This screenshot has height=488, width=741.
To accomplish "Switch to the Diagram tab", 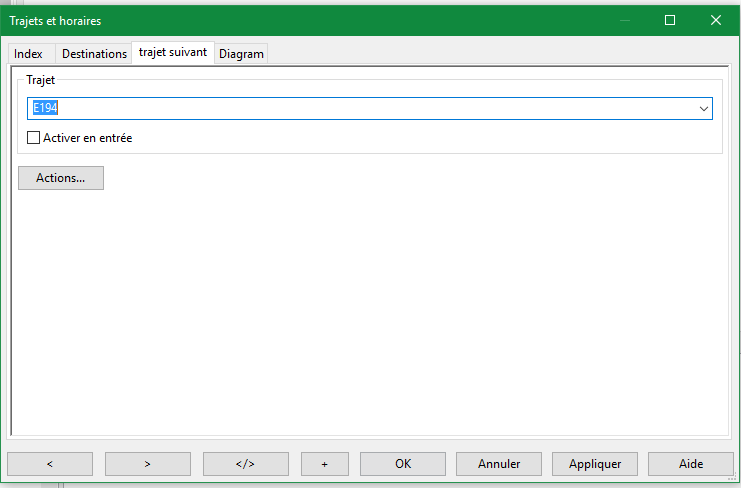I will [241, 54].
